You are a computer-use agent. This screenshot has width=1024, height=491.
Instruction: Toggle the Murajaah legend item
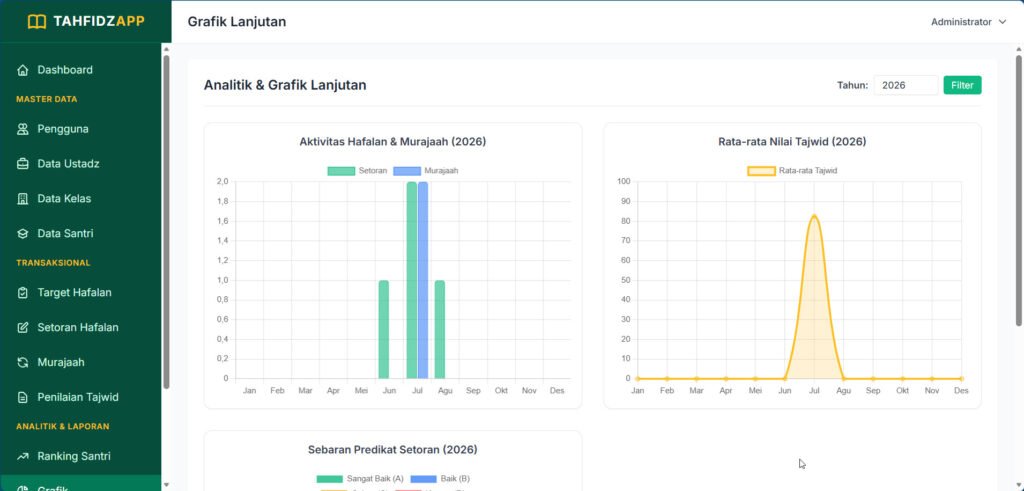coord(426,170)
